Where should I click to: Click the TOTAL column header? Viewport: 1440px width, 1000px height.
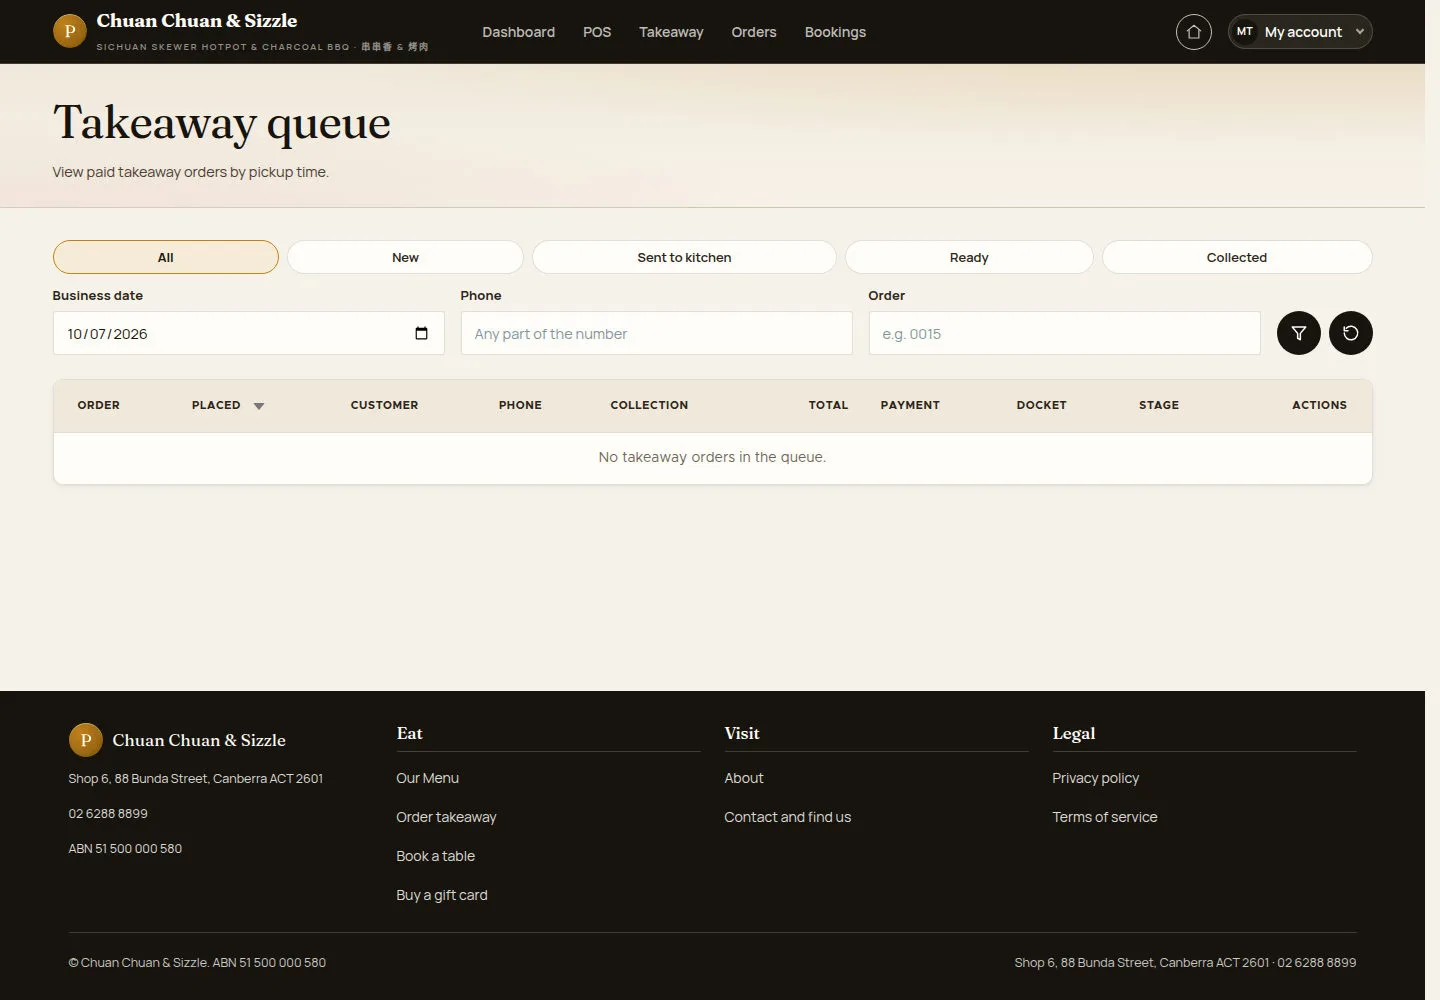[828, 405]
